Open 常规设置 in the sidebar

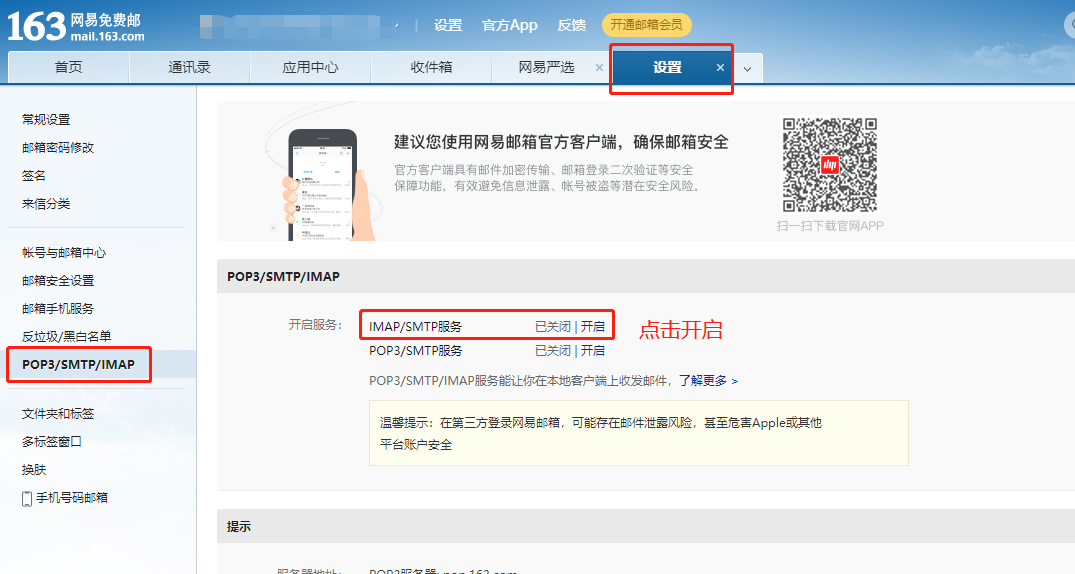coord(46,119)
